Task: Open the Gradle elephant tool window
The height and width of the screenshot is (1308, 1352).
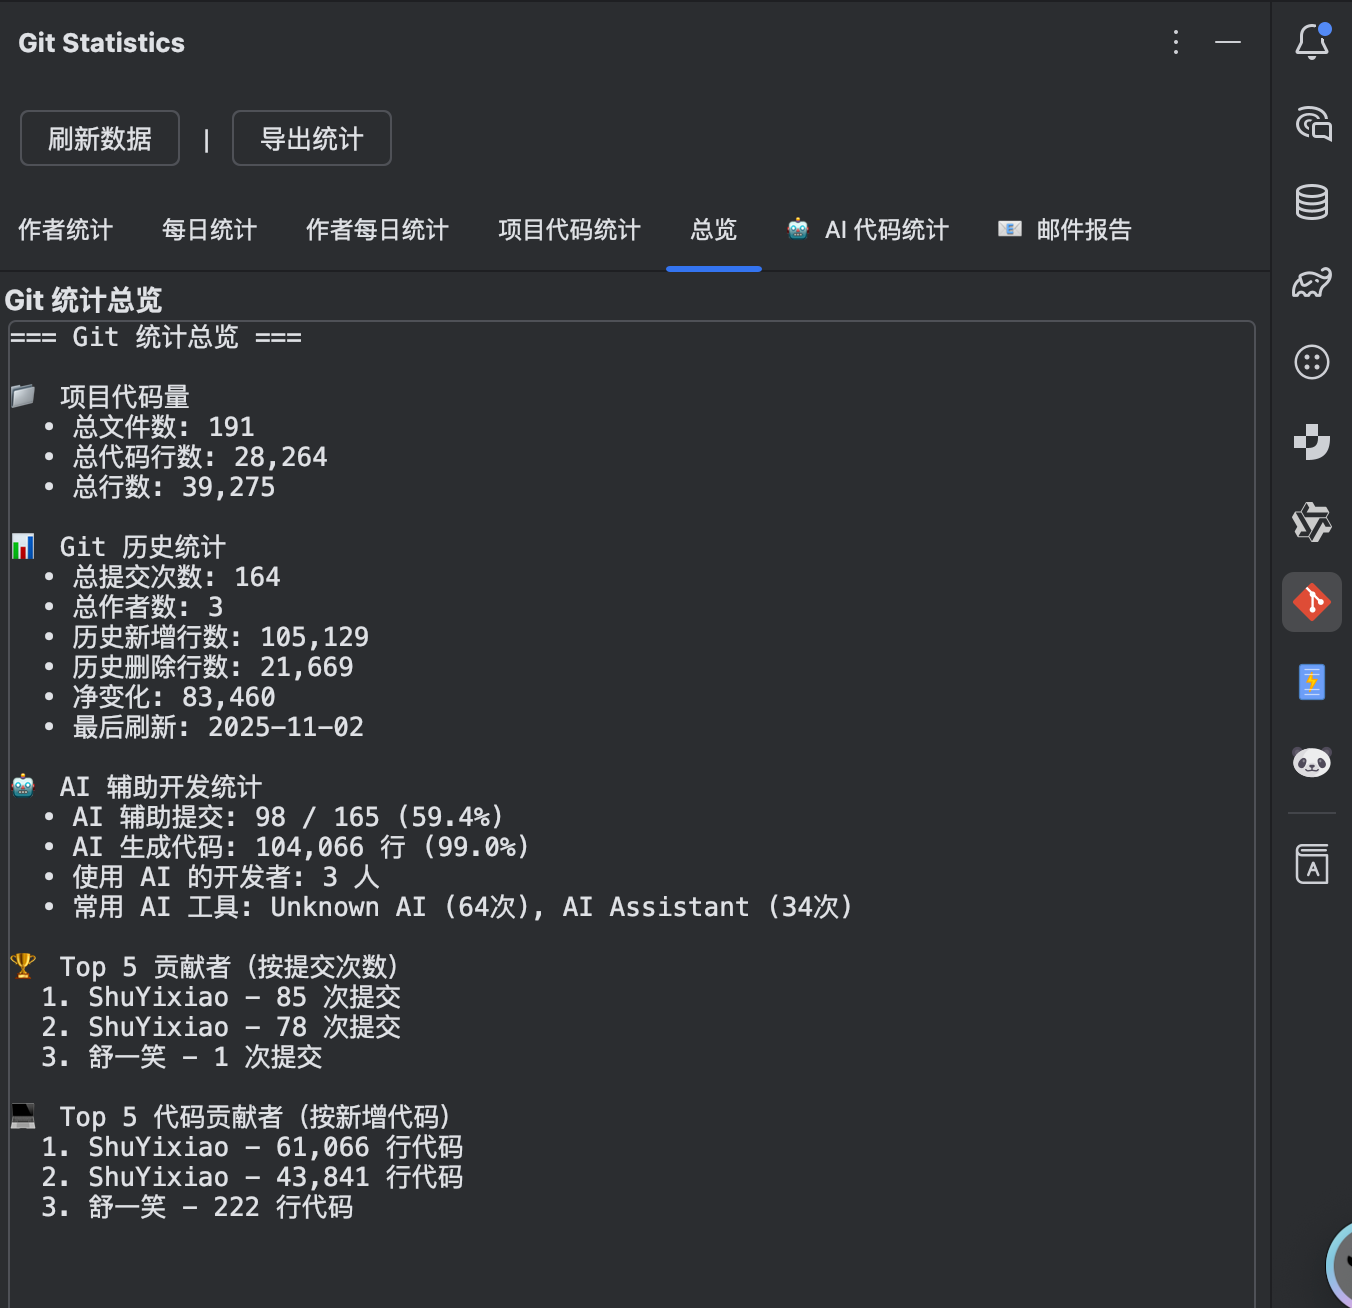Action: coord(1311,282)
